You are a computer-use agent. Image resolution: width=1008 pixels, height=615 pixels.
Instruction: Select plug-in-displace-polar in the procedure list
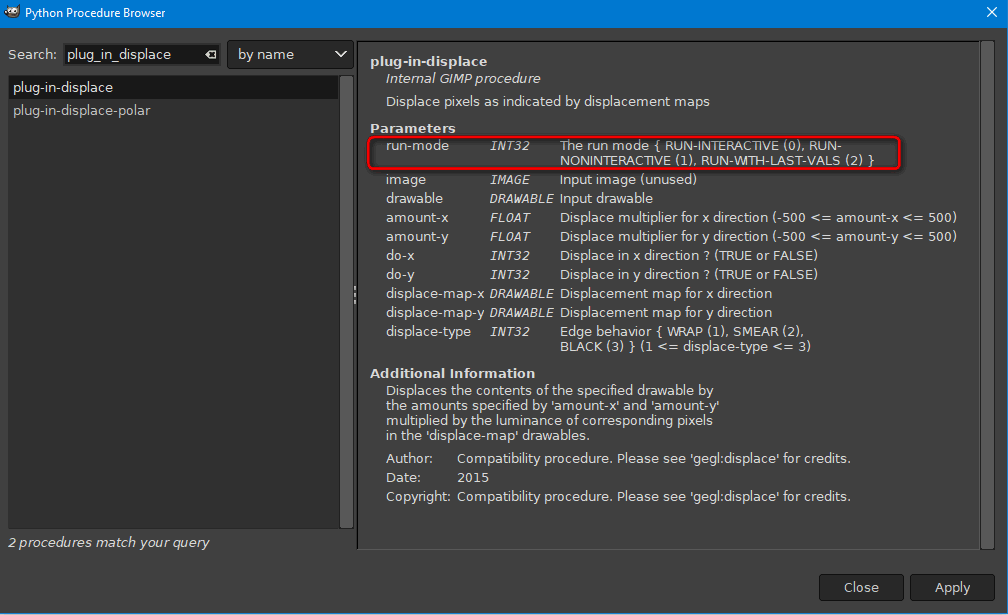point(174,111)
